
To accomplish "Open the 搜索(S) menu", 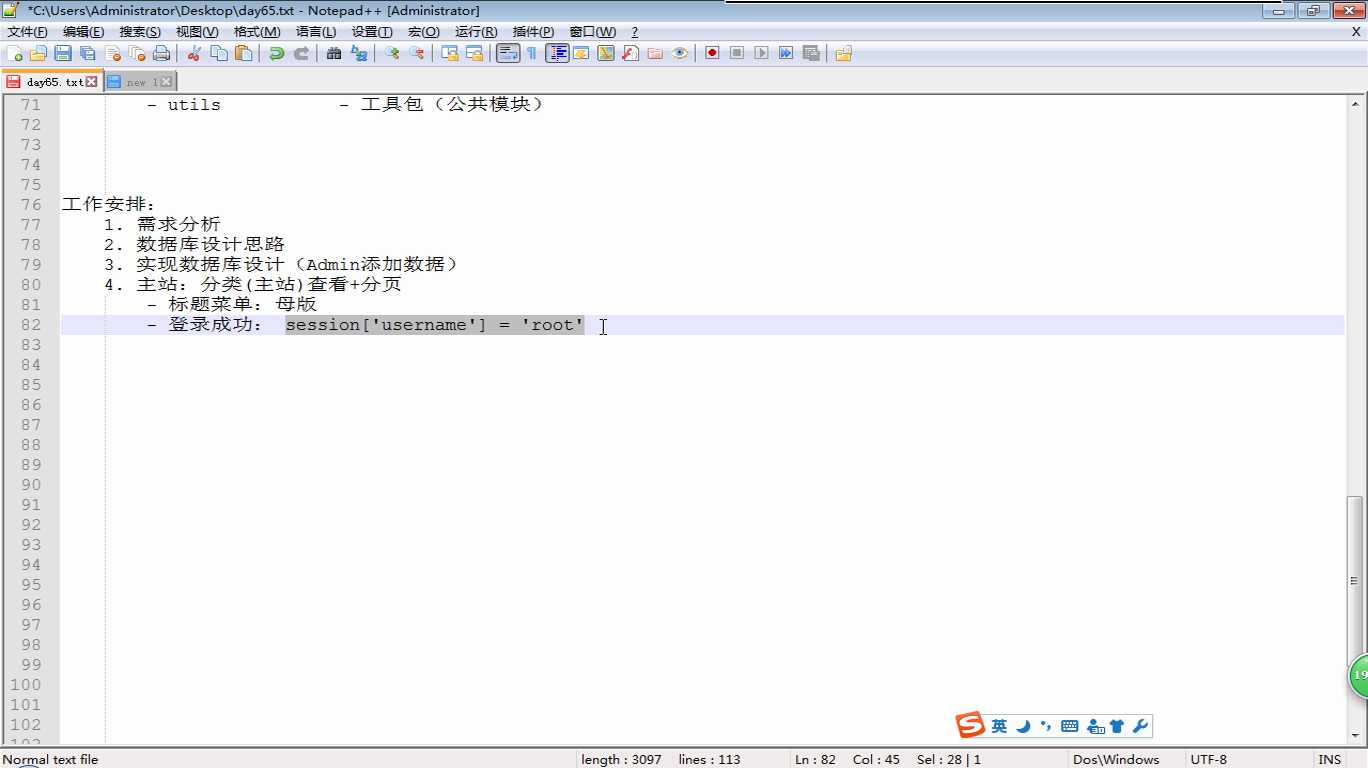I will coord(140,32).
